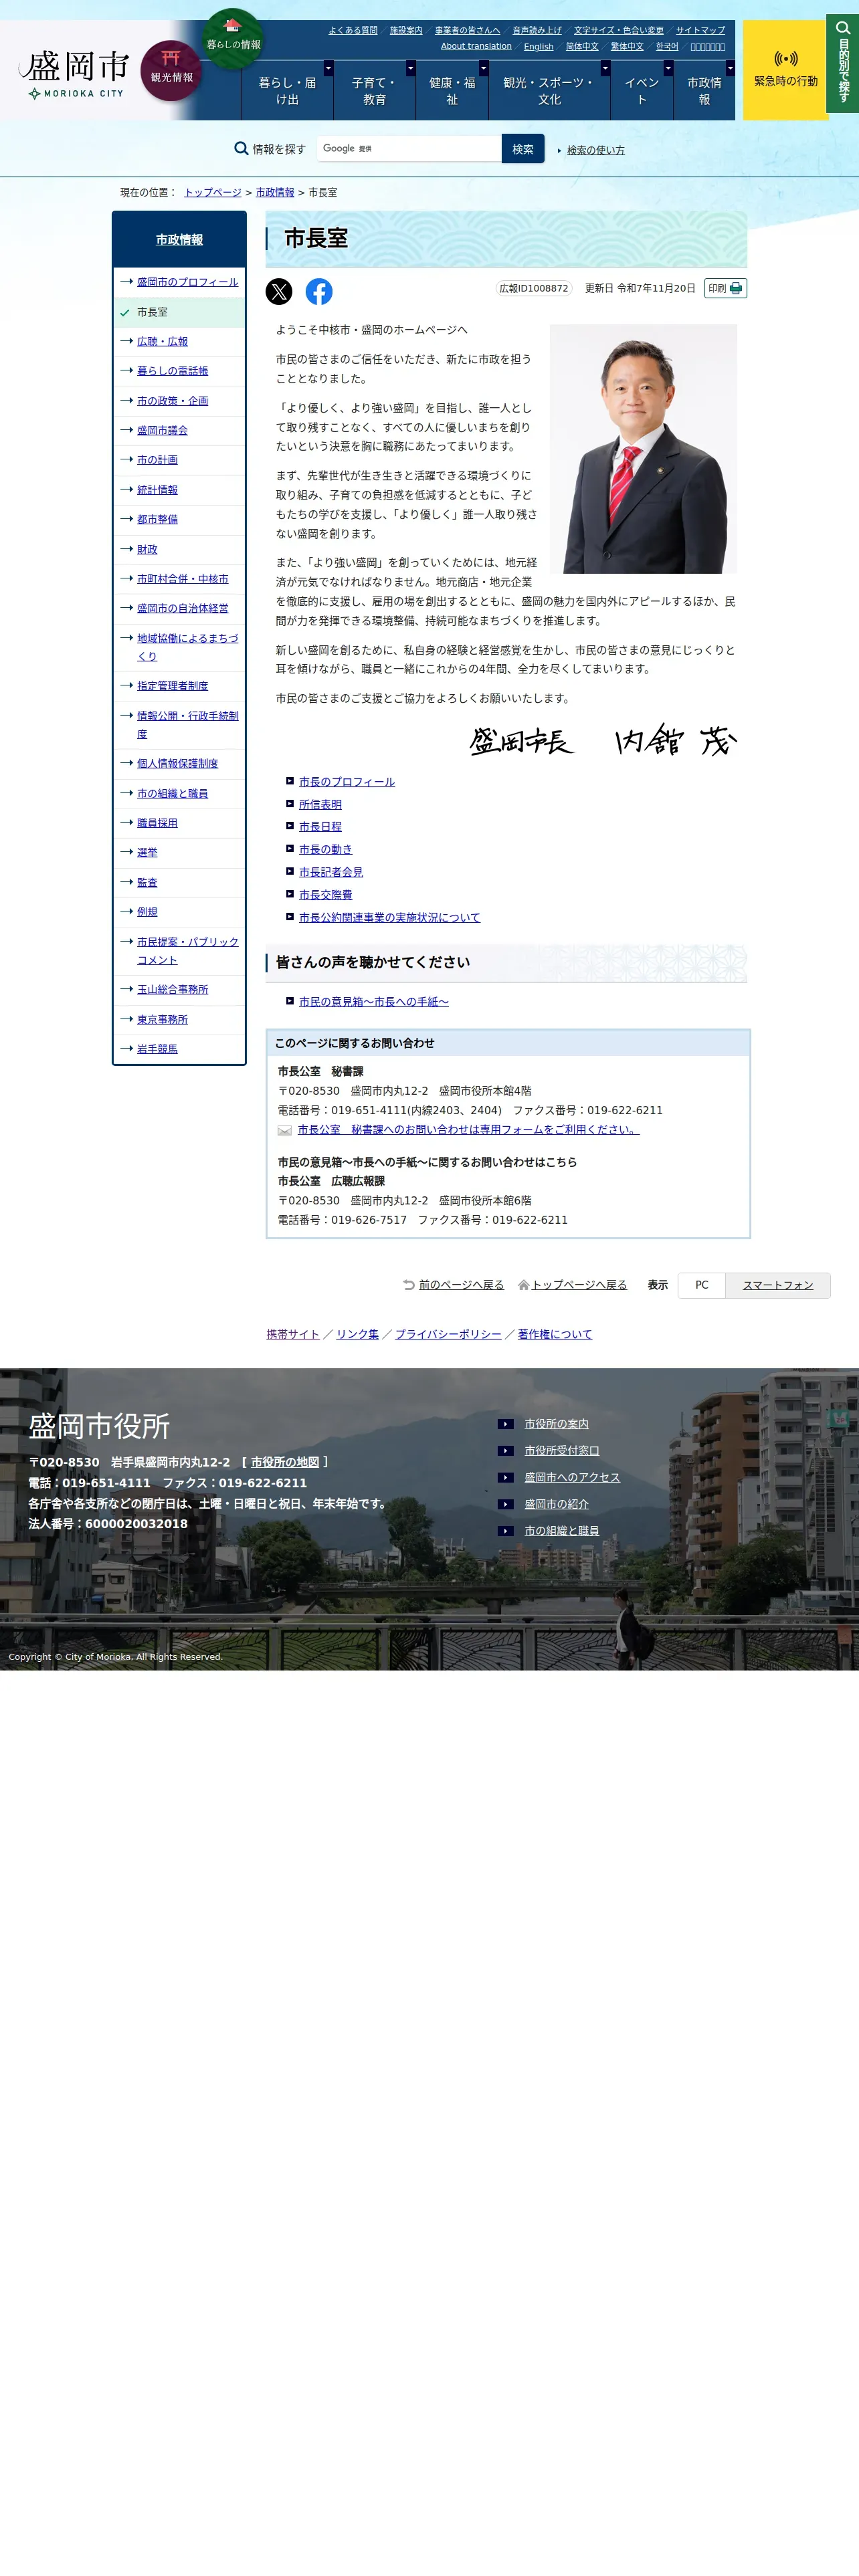
Task: Open 文字サイズ・色合い変更 link
Action: tap(618, 31)
